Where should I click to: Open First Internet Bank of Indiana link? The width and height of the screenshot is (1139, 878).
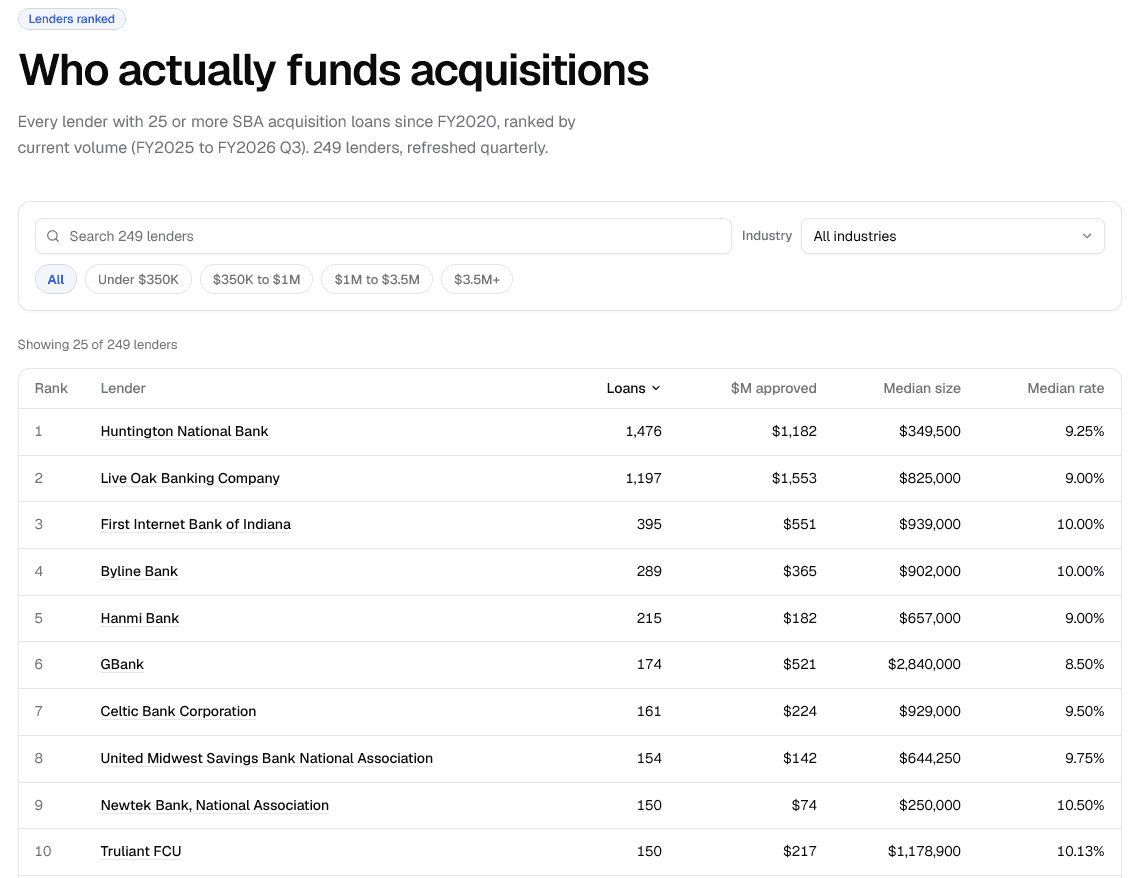195,524
